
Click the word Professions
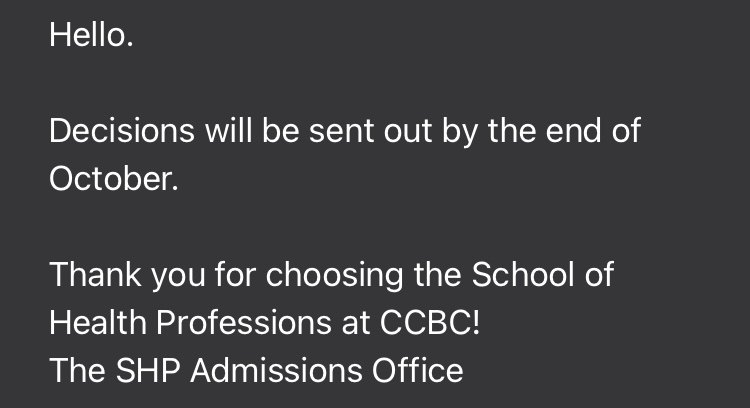tap(244, 322)
